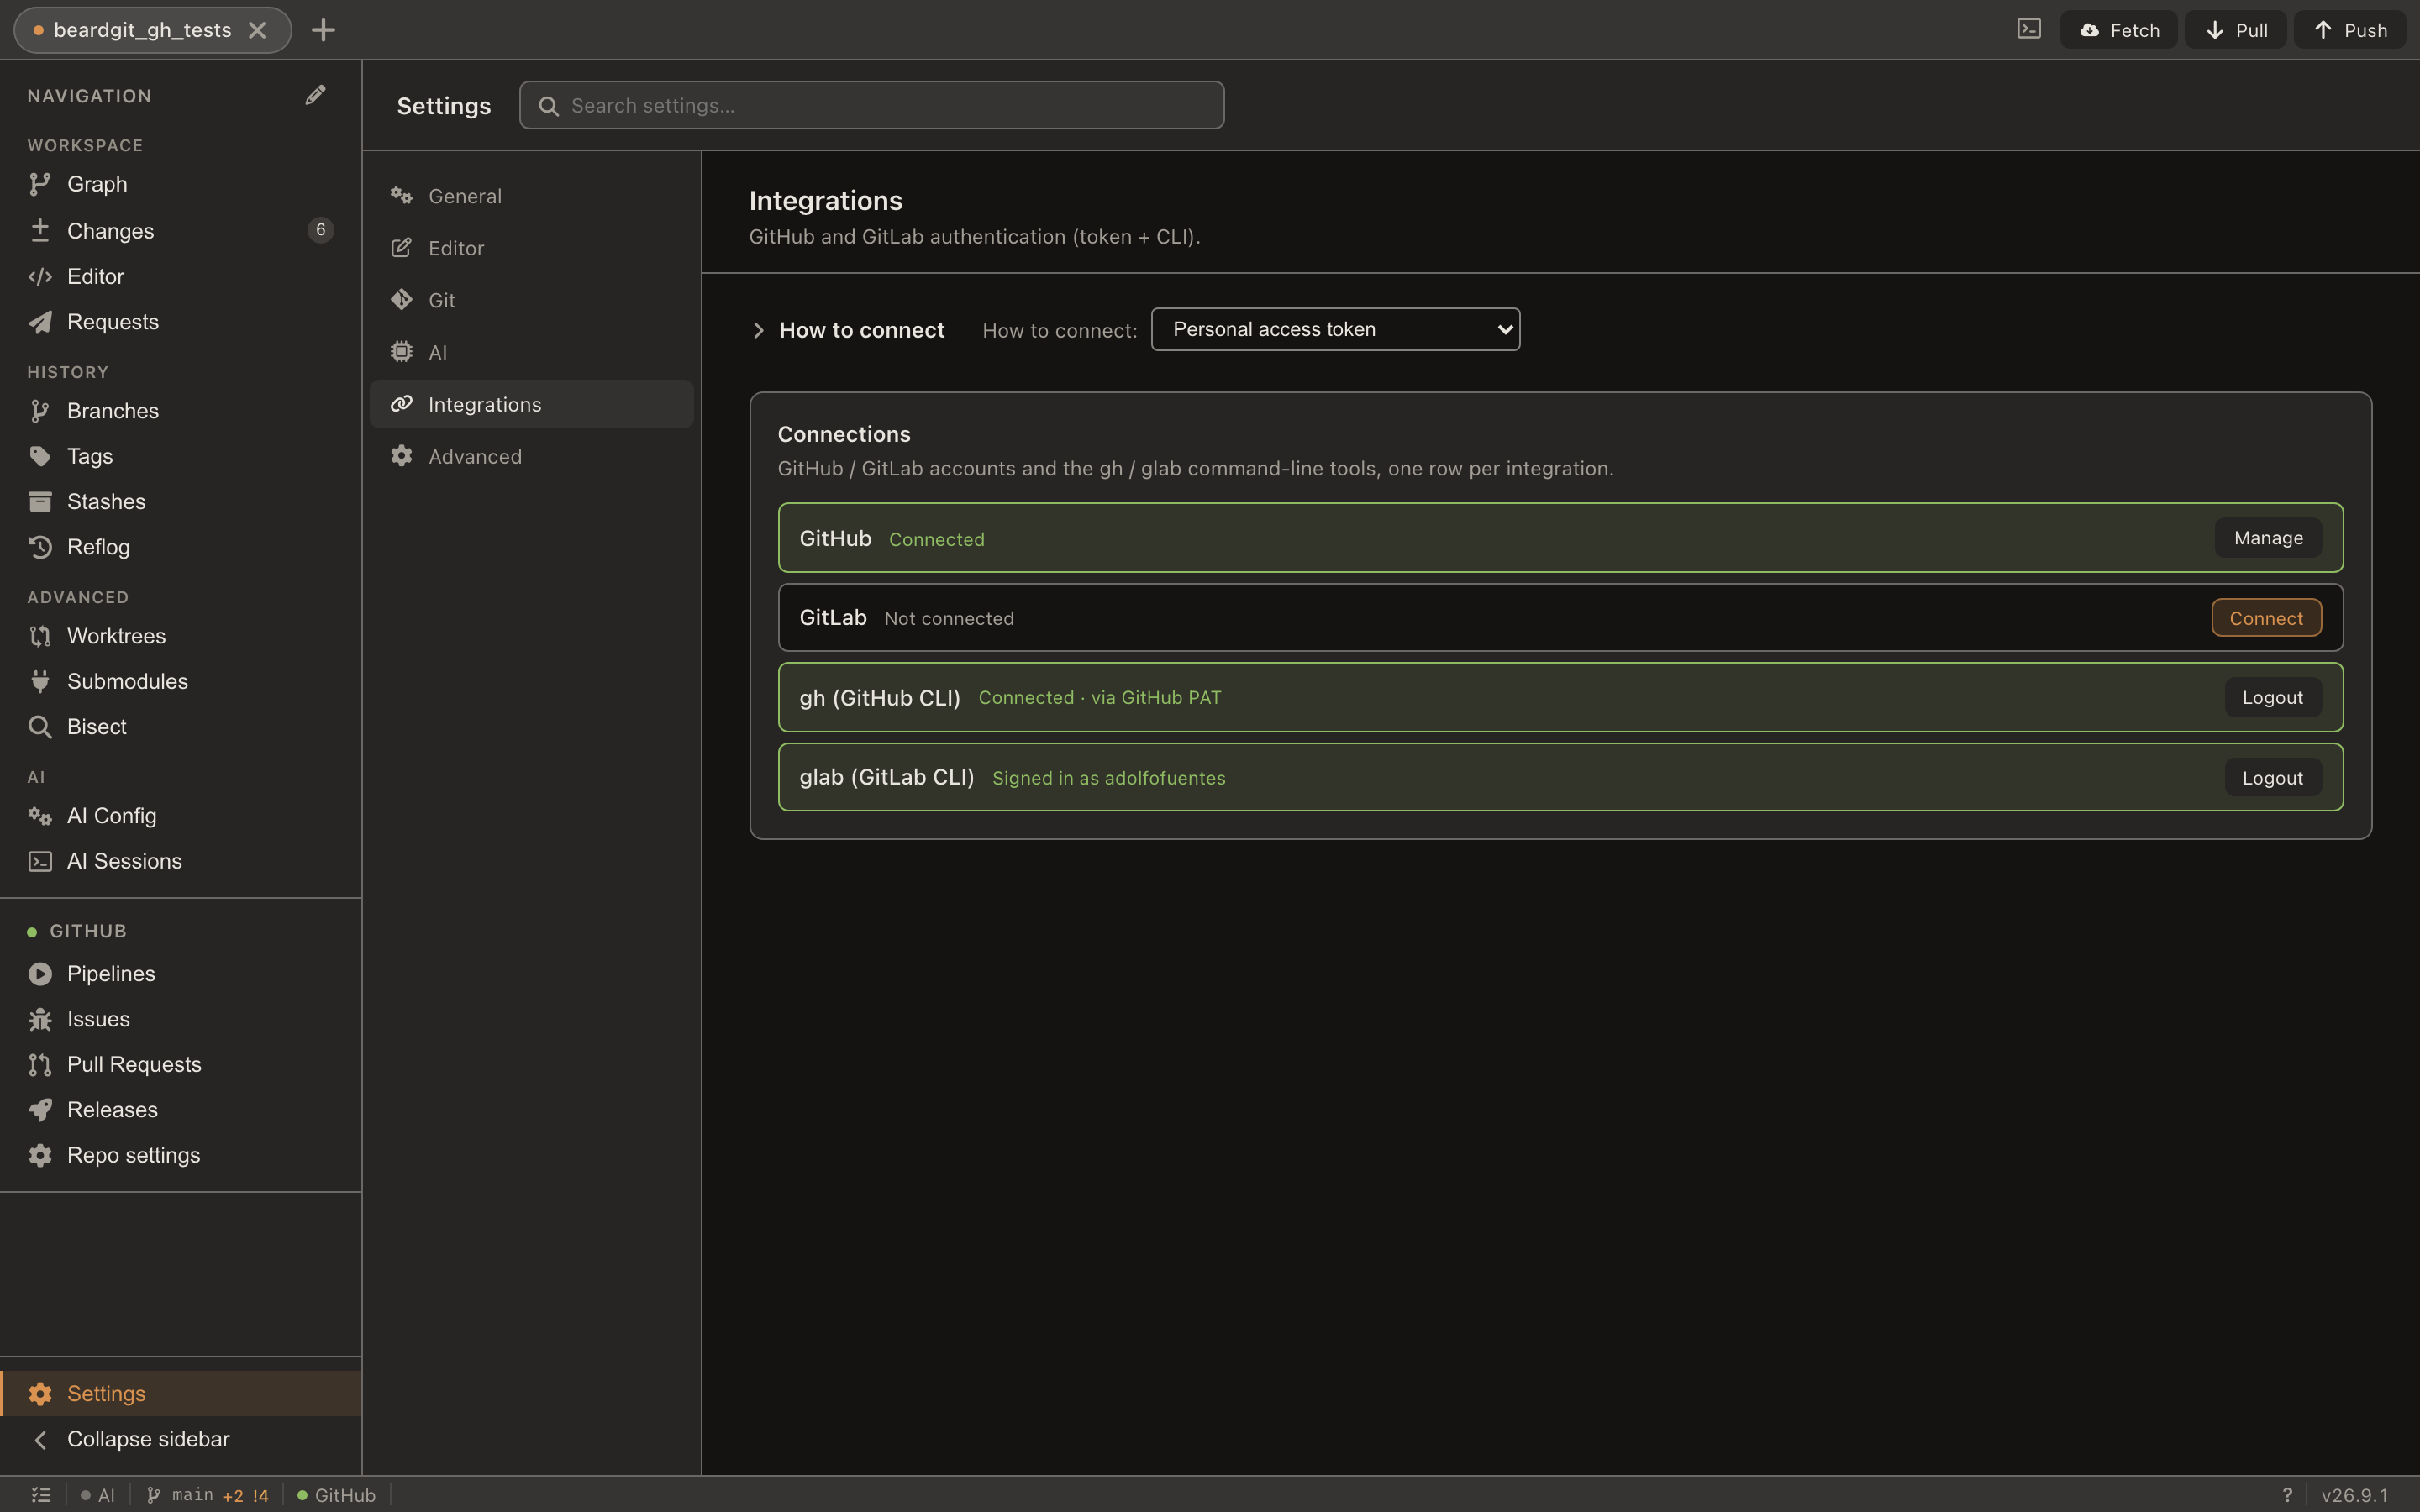Click the GitLab 'Not connected' status text
The image size is (2420, 1512).
click(949, 618)
